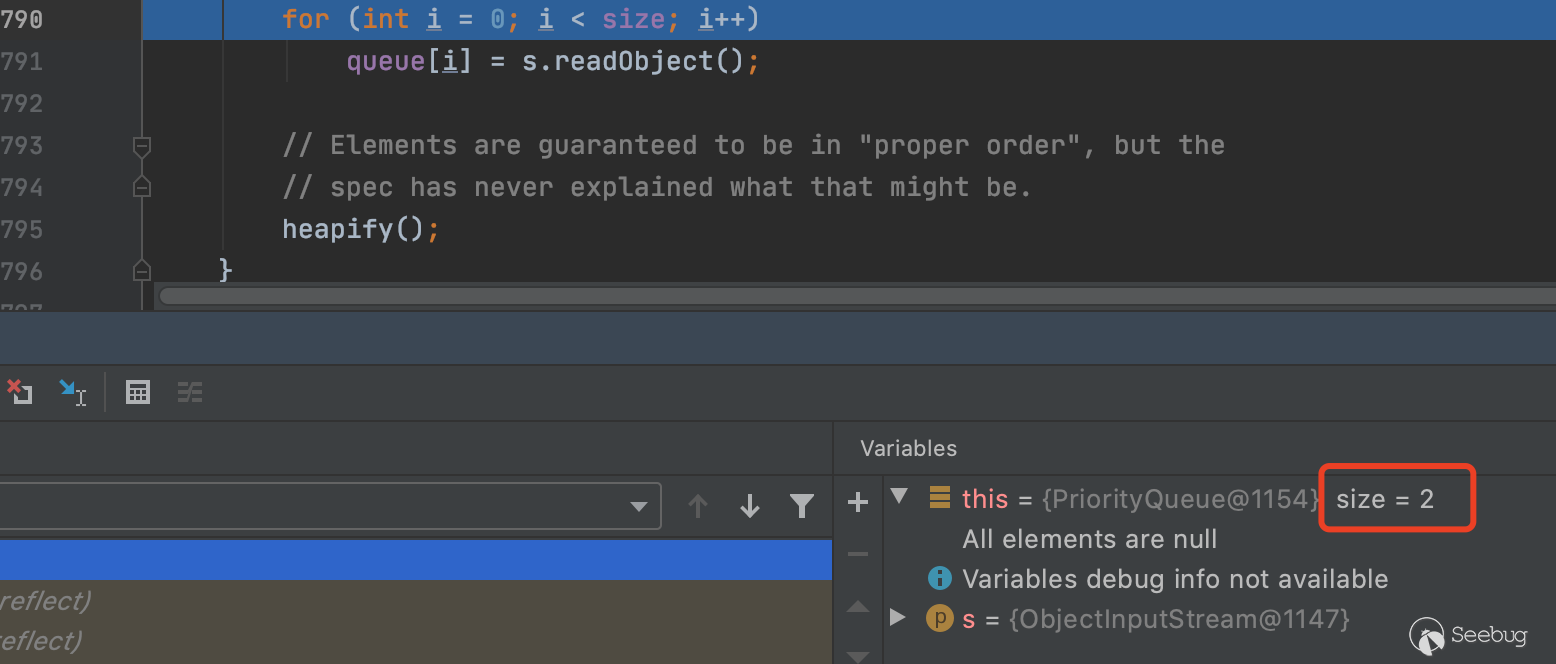
Task: Remove watch using the minus icon
Action: (x=858, y=553)
